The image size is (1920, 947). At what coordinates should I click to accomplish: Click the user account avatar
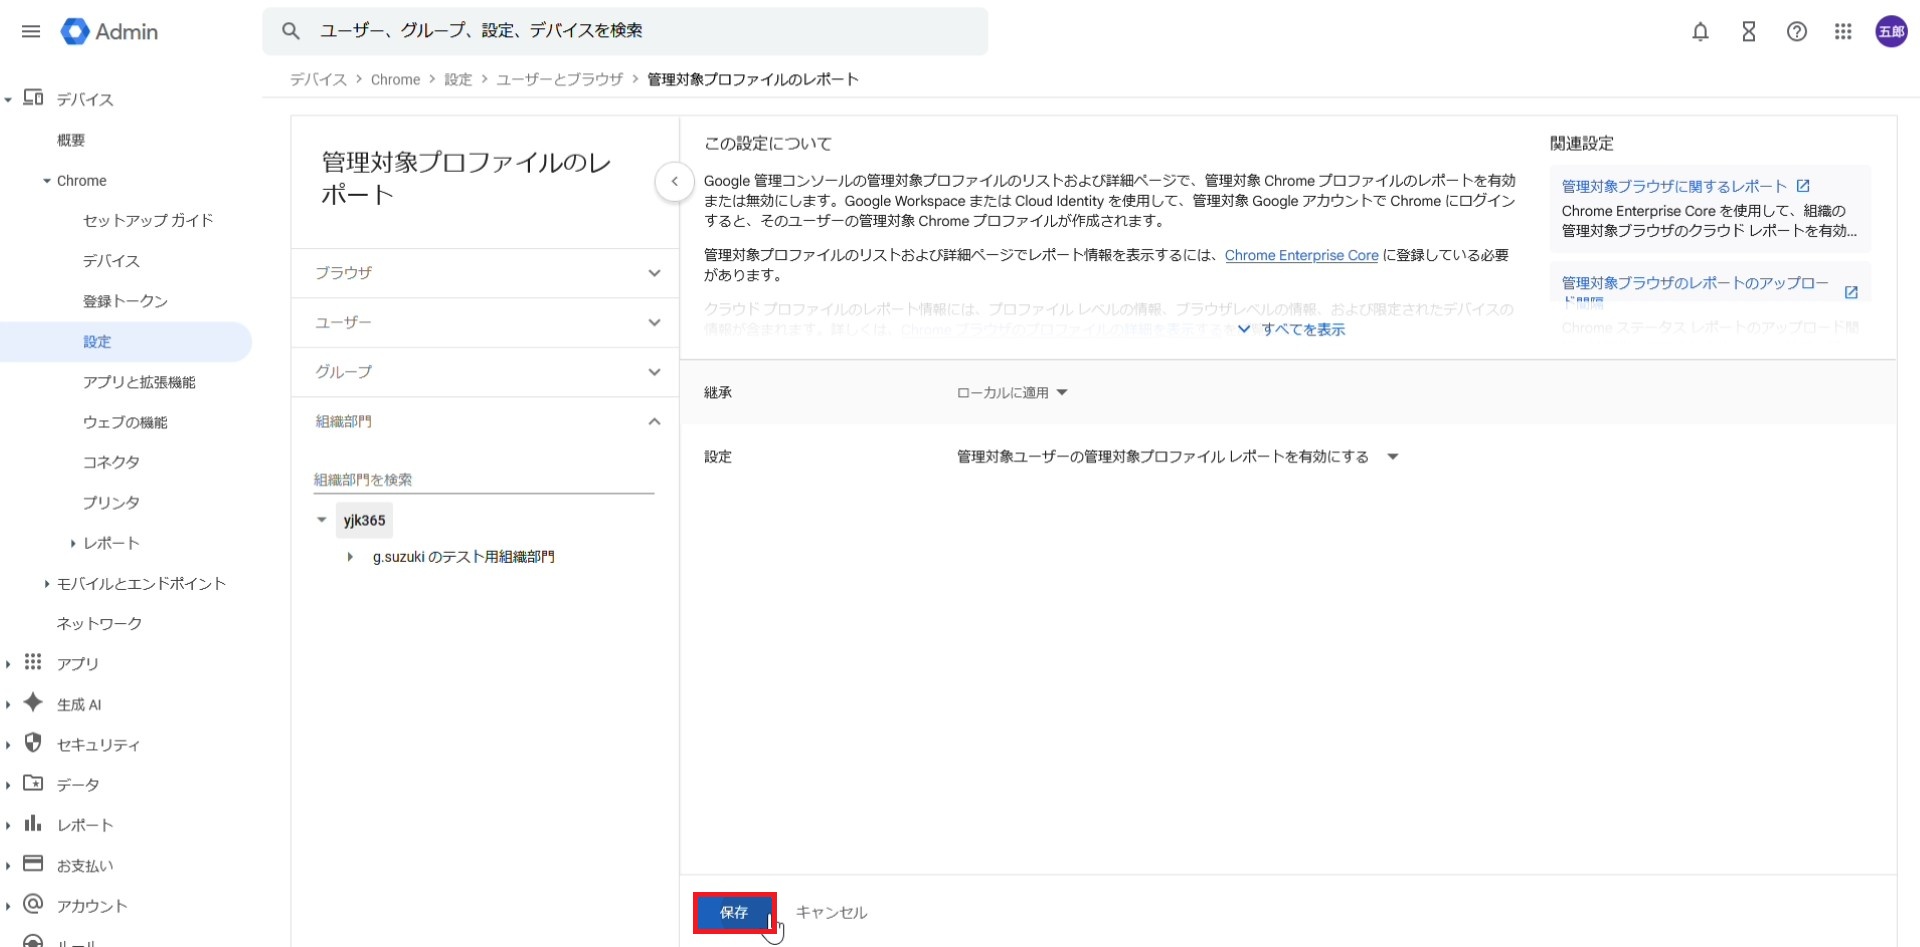point(1890,32)
